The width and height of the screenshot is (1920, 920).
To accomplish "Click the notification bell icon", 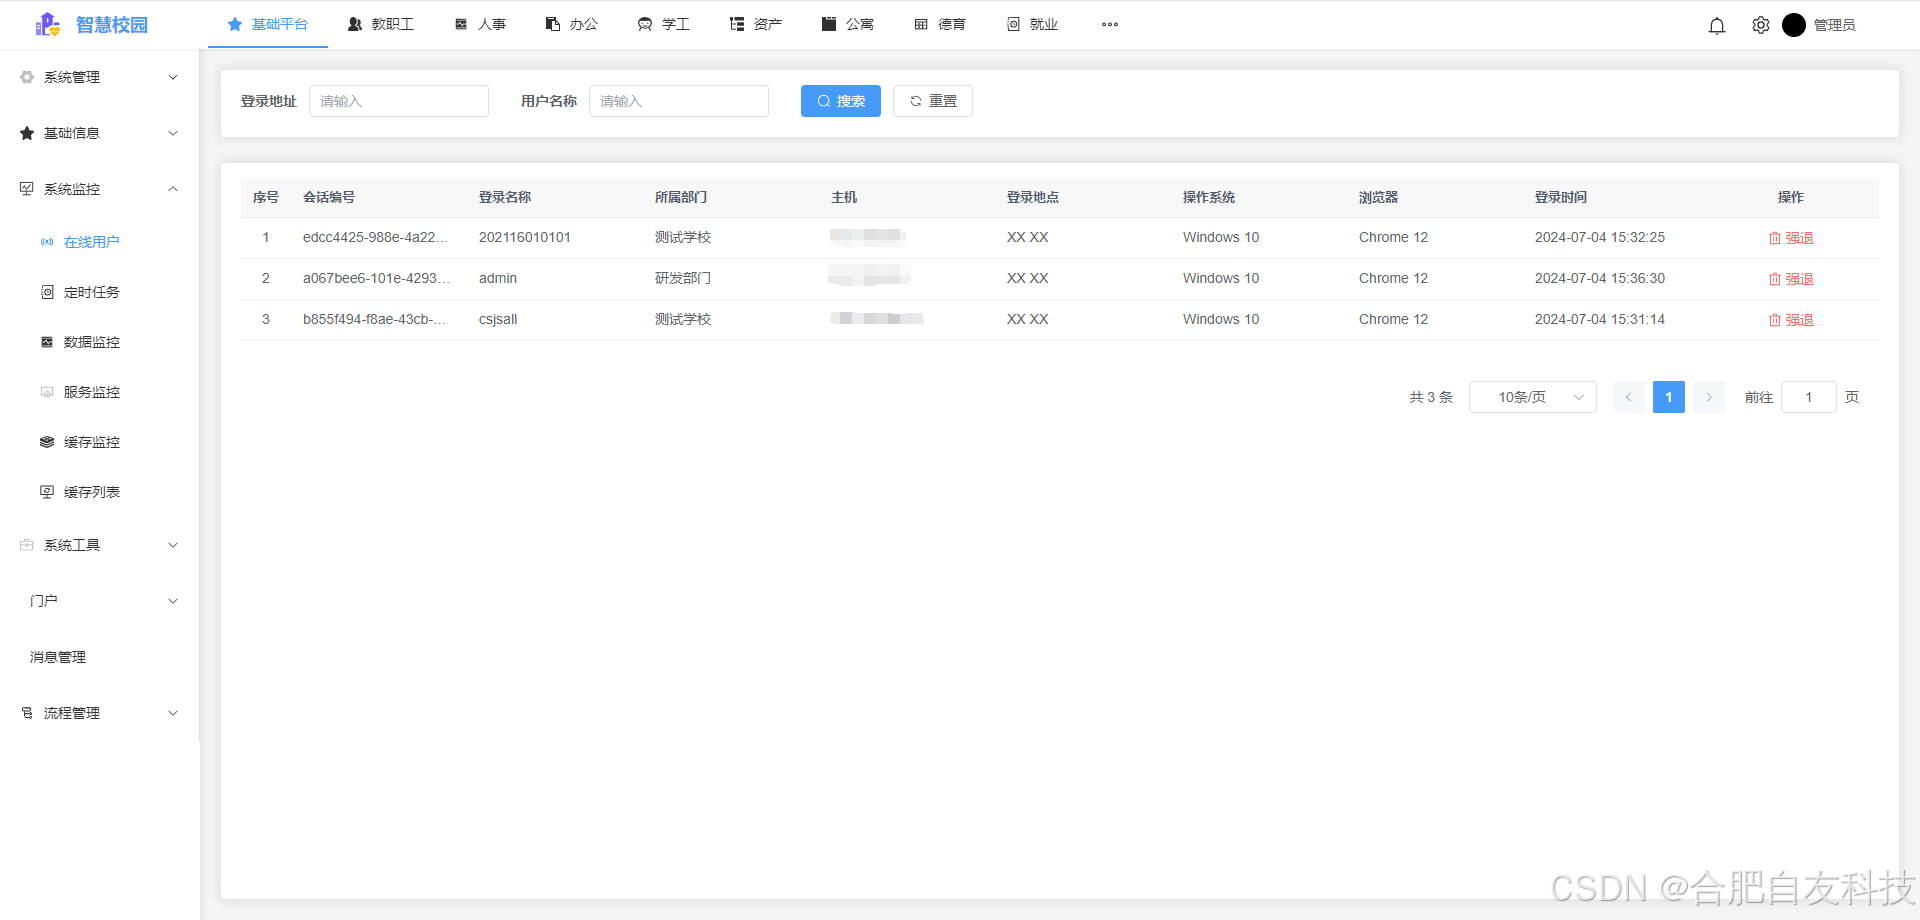I will pyautogui.click(x=1717, y=26).
